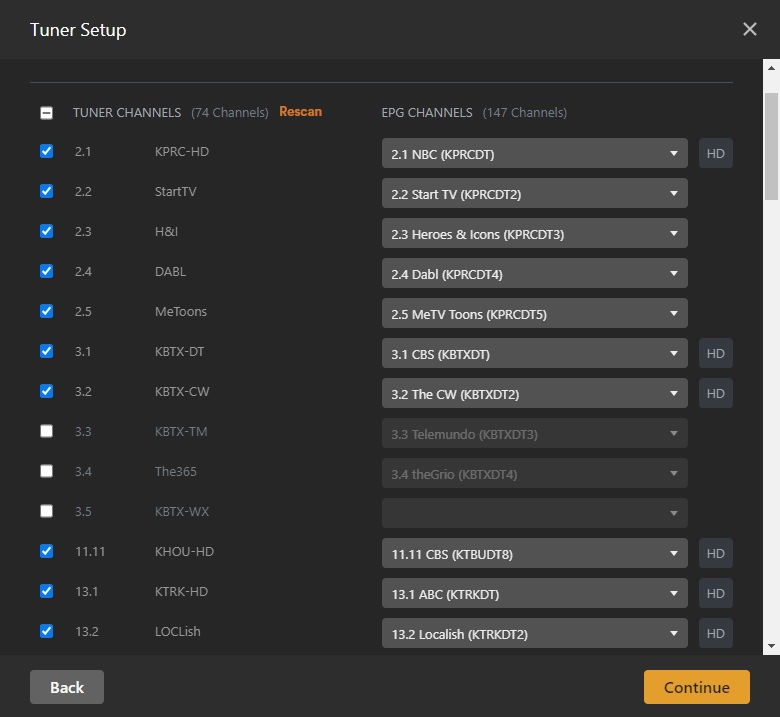Open the 13.2 Localish (KTRKDT2) dropdown

[534, 633]
